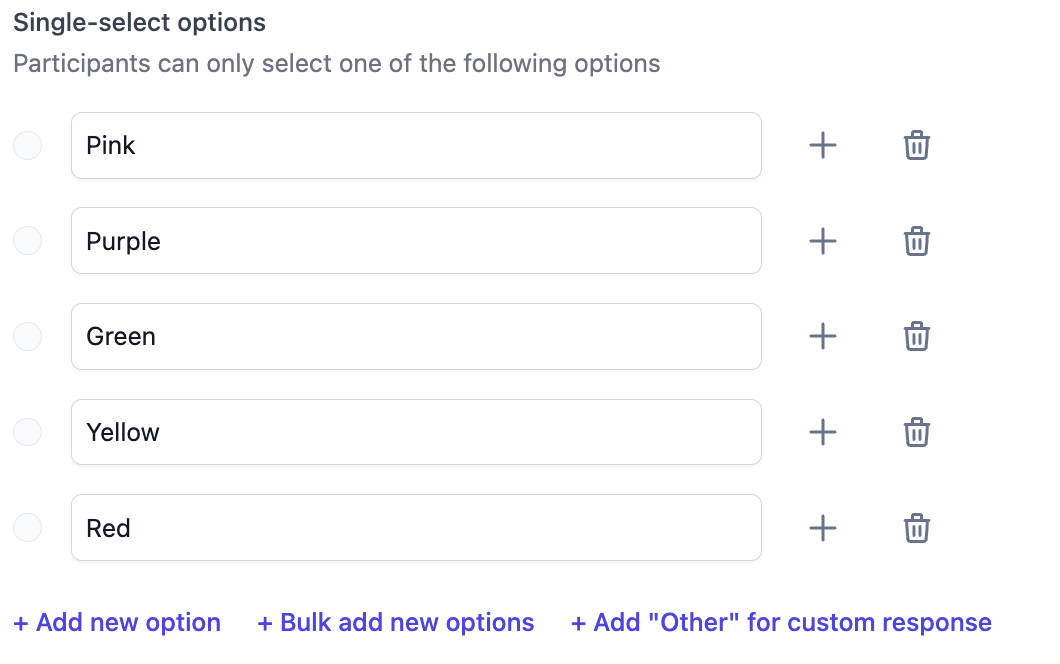Add an option below Yellow using plus icon
The height and width of the screenshot is (664, 1060).
[x=822, y=432]
